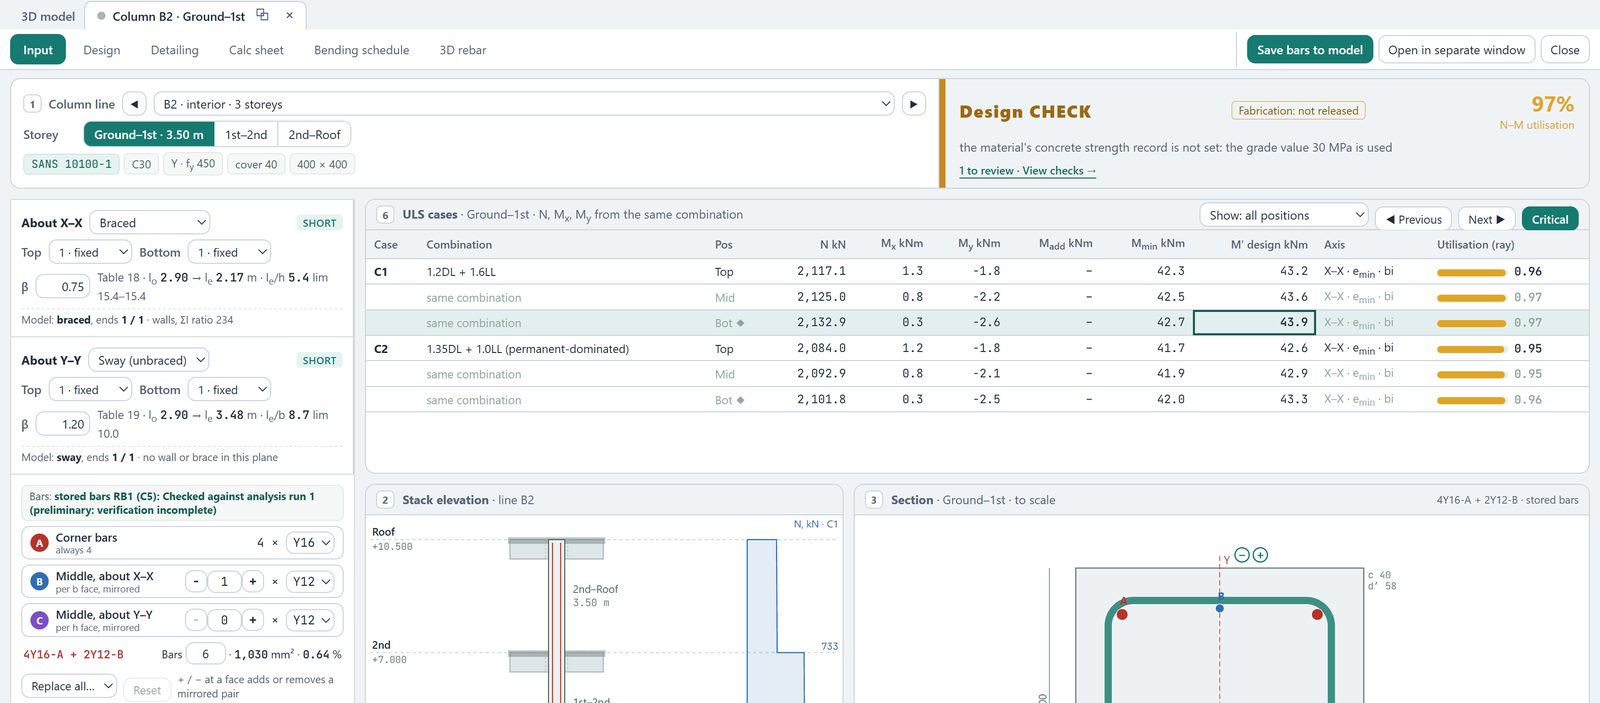
Task: Open the X–X Top end fixity dropdown
Action: [x=91, y=252]
